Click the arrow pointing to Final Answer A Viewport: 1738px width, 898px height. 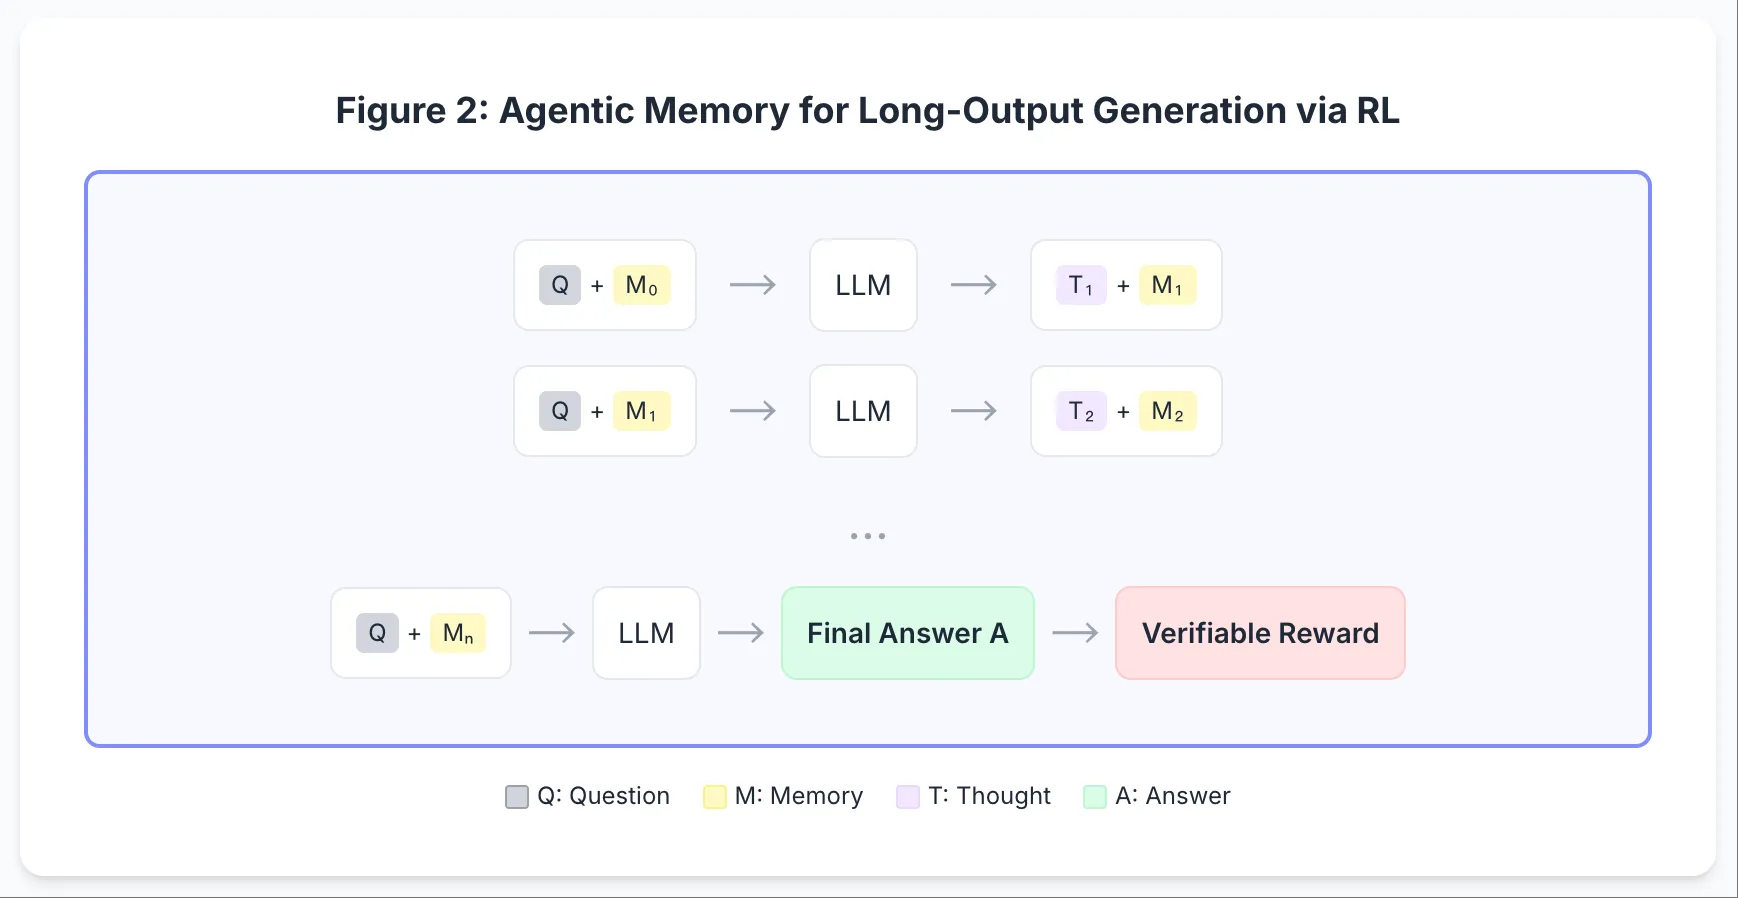point(741,633)
